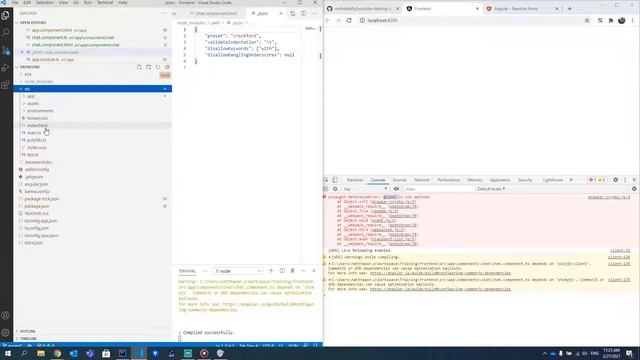Toggle device toolbar in DevTools
Viewport: 640px width, 360px height.
point(335,180)
